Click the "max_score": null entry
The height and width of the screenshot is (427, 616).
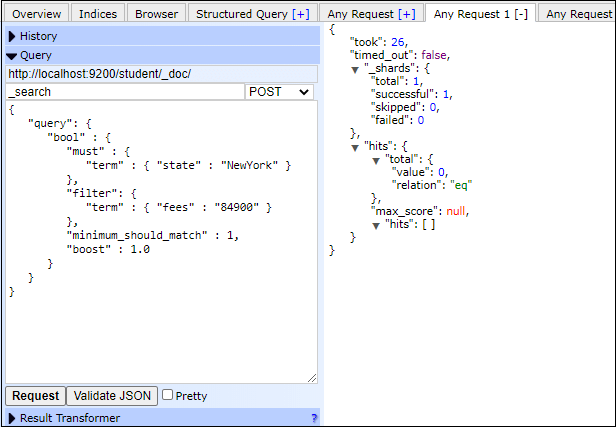point(420,211)
